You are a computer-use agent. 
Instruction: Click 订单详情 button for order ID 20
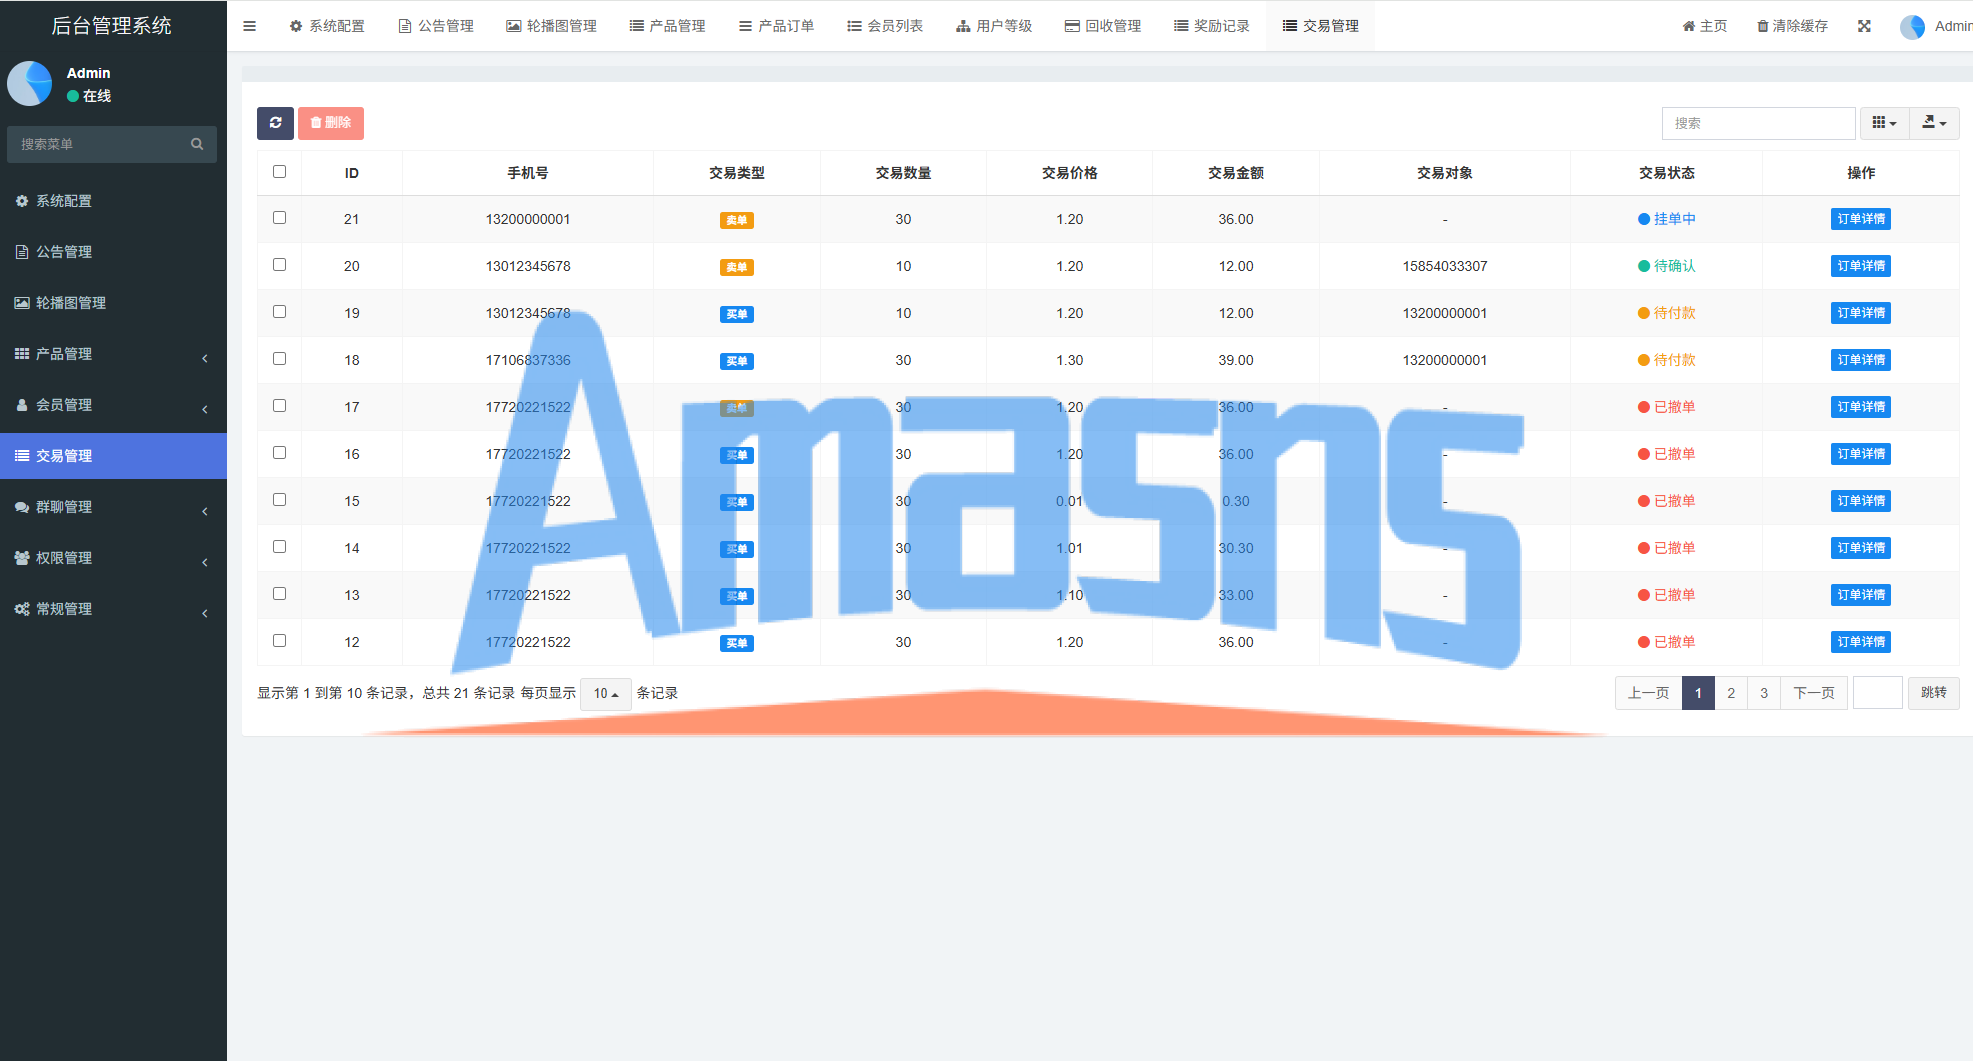(1860, 266)
